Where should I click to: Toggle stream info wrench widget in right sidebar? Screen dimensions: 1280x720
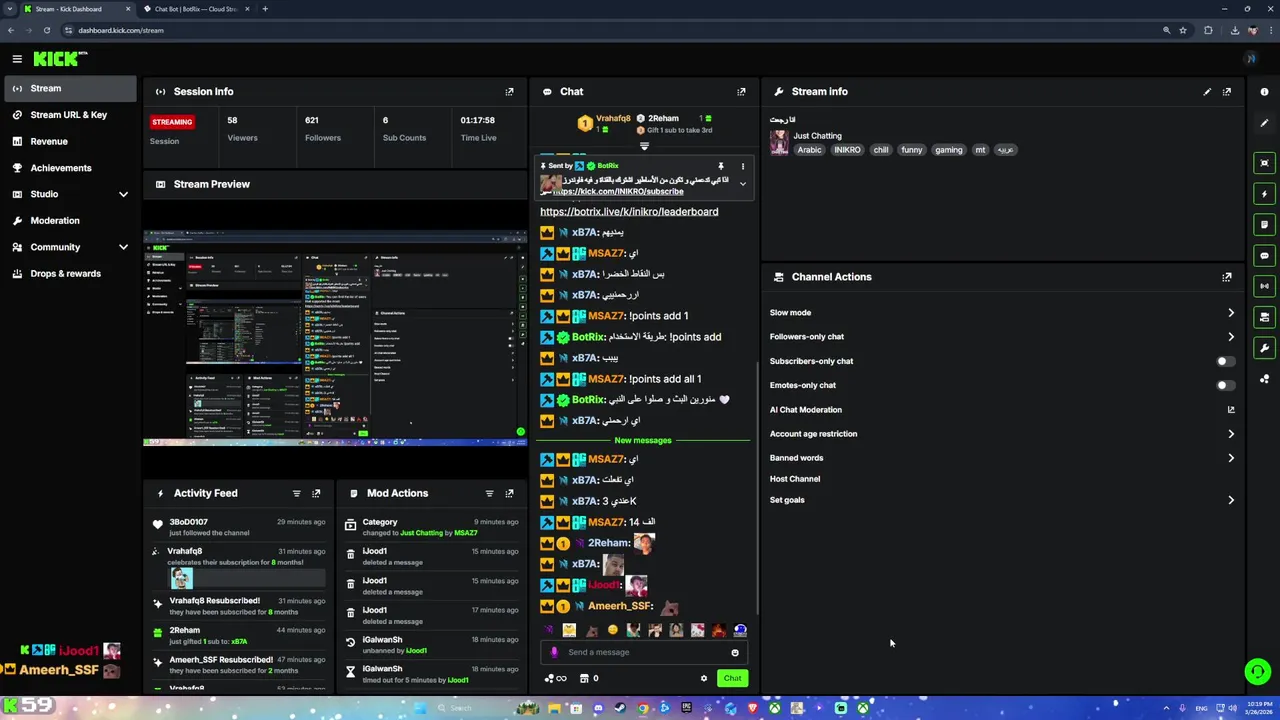pos(1265,348)
